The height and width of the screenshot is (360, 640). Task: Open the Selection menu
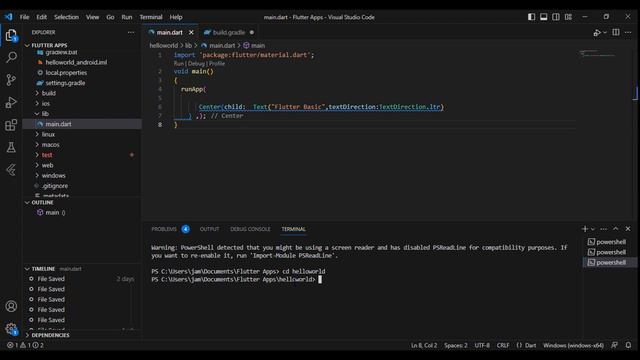67,17
